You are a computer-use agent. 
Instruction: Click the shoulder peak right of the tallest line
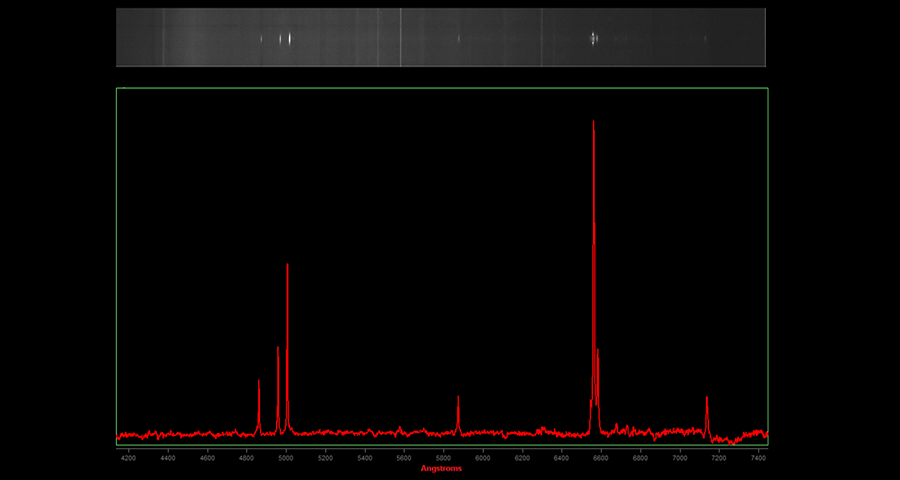coord(598,352)
